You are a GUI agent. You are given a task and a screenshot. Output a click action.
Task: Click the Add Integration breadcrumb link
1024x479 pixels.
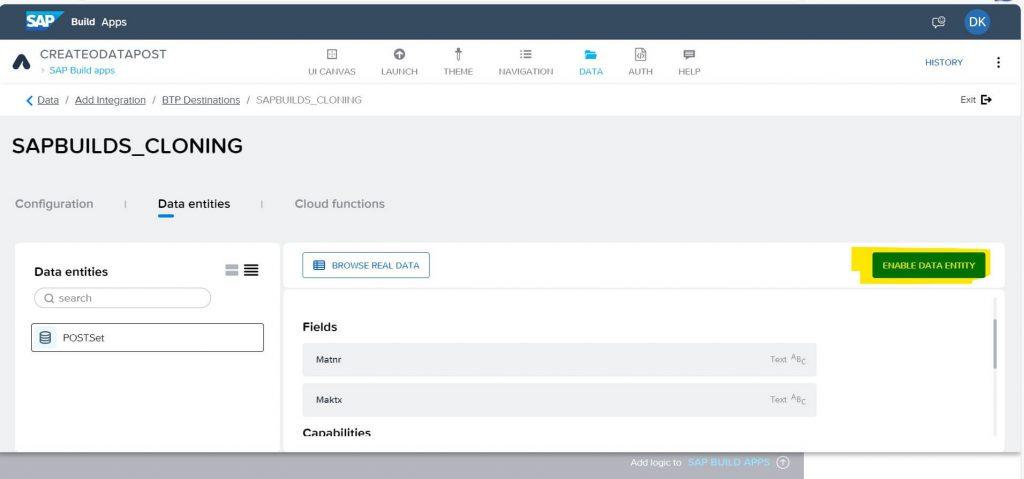[110, 100]
